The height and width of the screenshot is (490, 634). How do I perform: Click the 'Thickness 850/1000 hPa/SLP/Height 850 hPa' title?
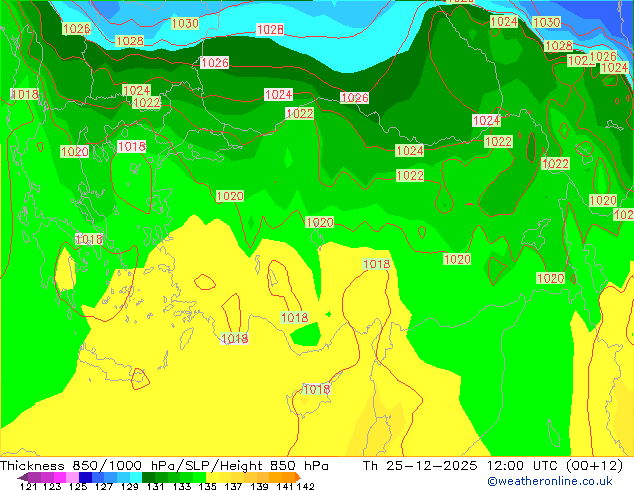[x=164, y=466]
